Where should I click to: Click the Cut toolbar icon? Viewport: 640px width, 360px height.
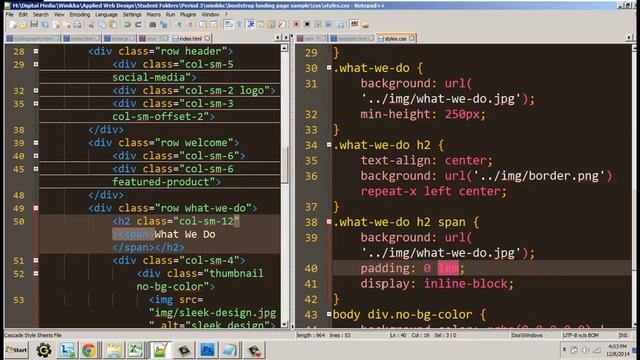(x=91, y=25)
